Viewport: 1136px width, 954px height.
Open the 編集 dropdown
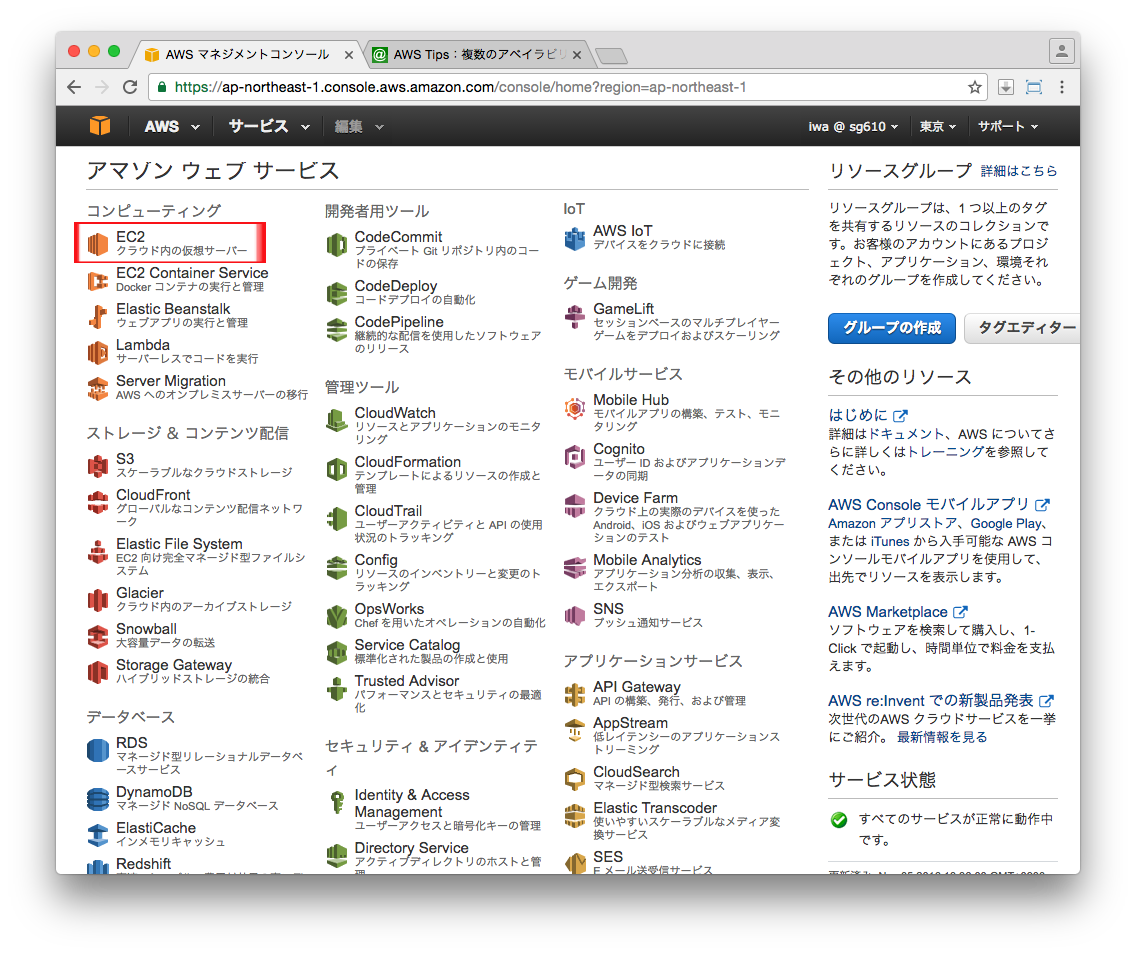point(359,127)
